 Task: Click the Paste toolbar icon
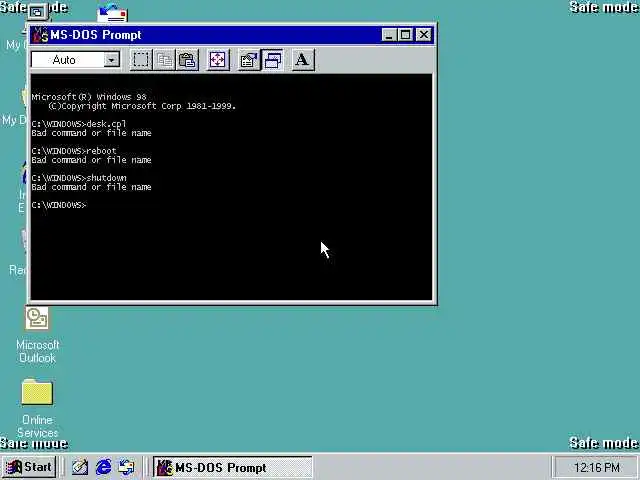point(187,60)
